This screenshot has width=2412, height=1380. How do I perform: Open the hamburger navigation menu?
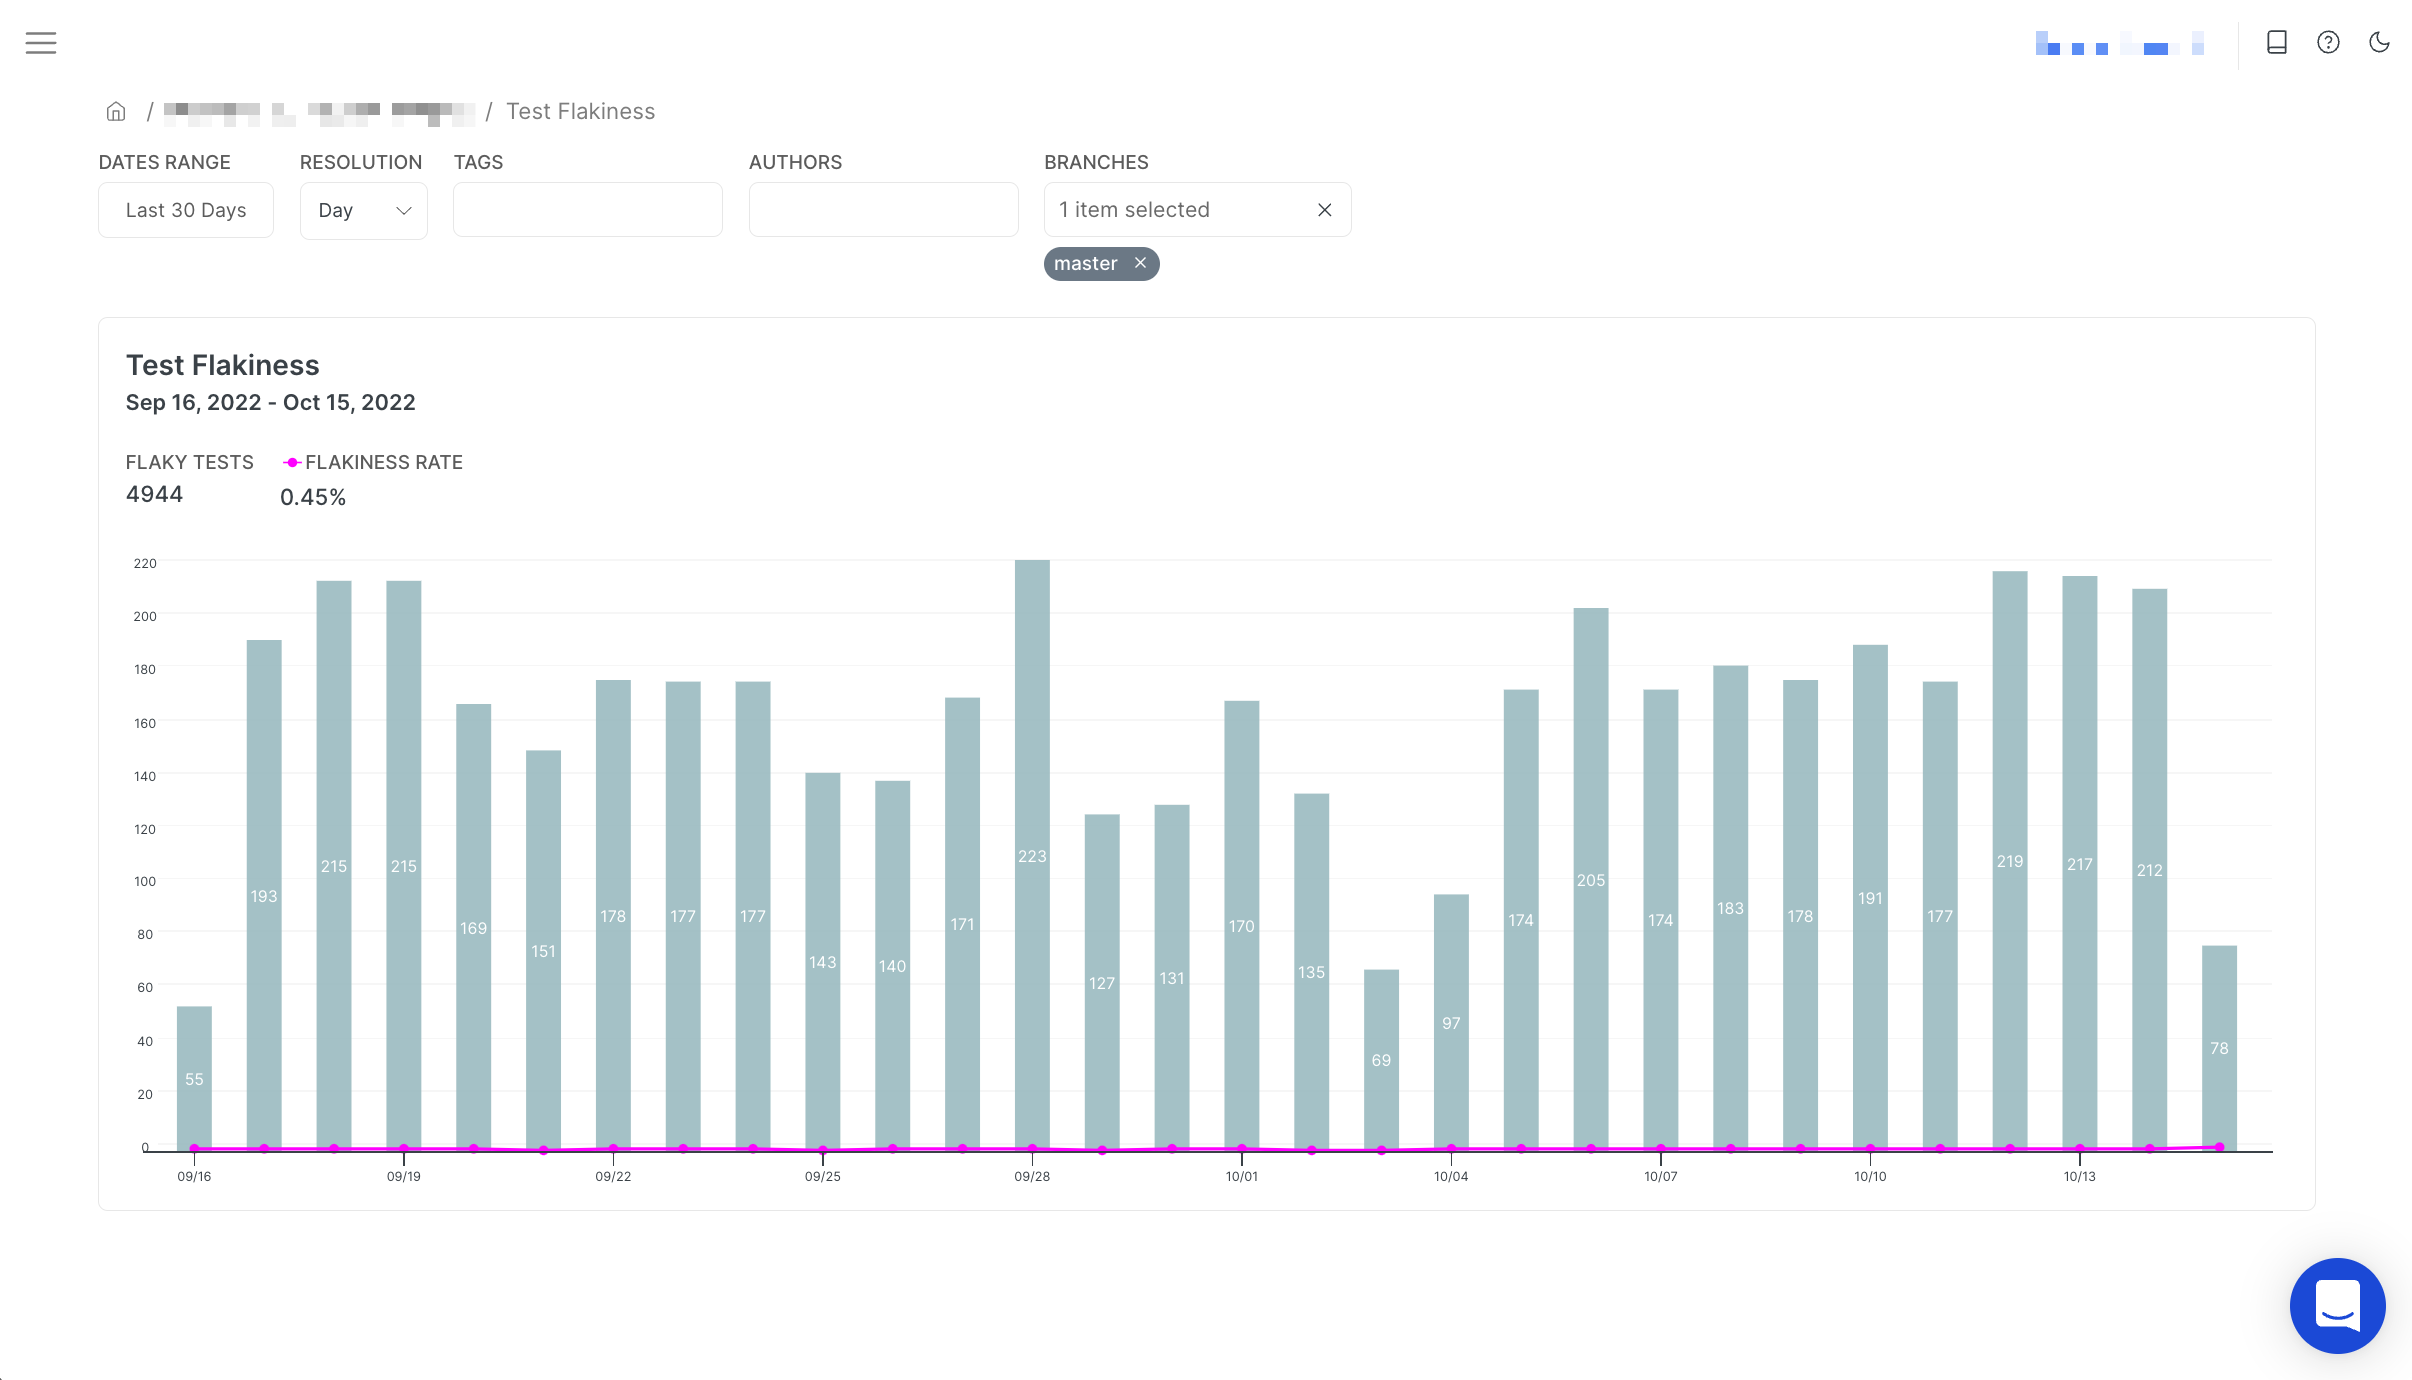click(41, 43)
